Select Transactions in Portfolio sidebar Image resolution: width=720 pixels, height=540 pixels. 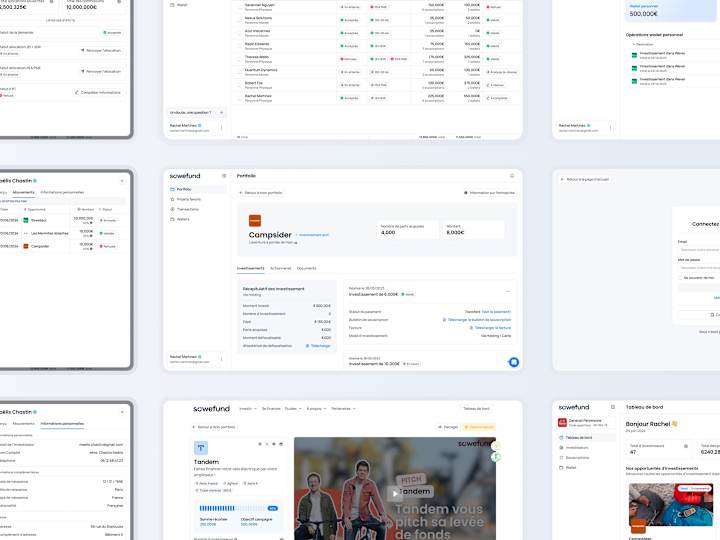click(x=197, y=209)
